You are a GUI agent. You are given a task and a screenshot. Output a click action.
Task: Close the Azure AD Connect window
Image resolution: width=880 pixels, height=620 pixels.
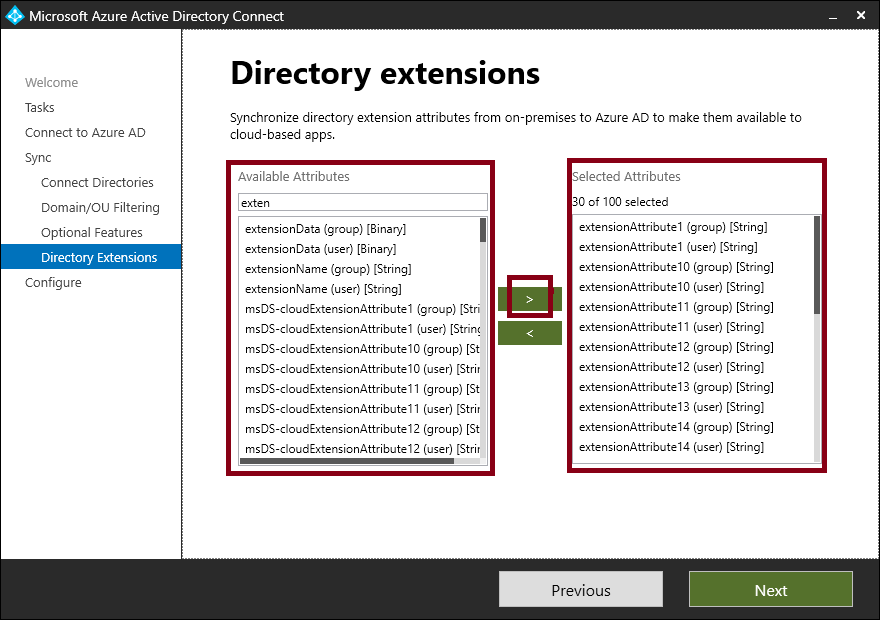pyautogui.click(x=861, y=16)
